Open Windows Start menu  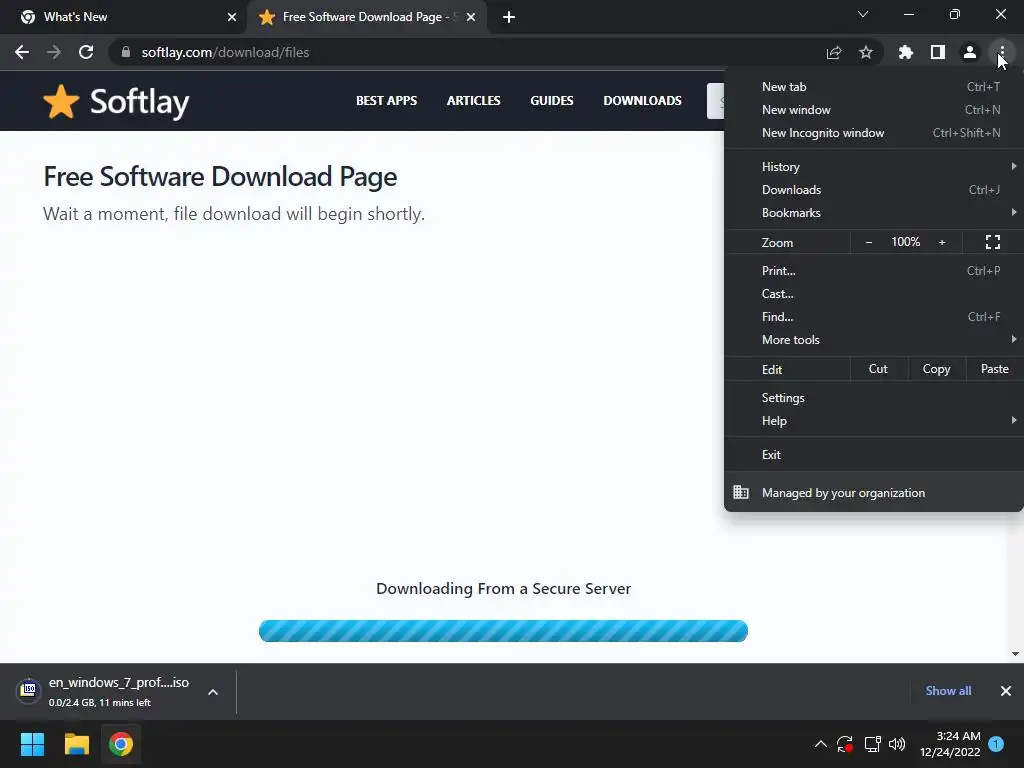32,744
